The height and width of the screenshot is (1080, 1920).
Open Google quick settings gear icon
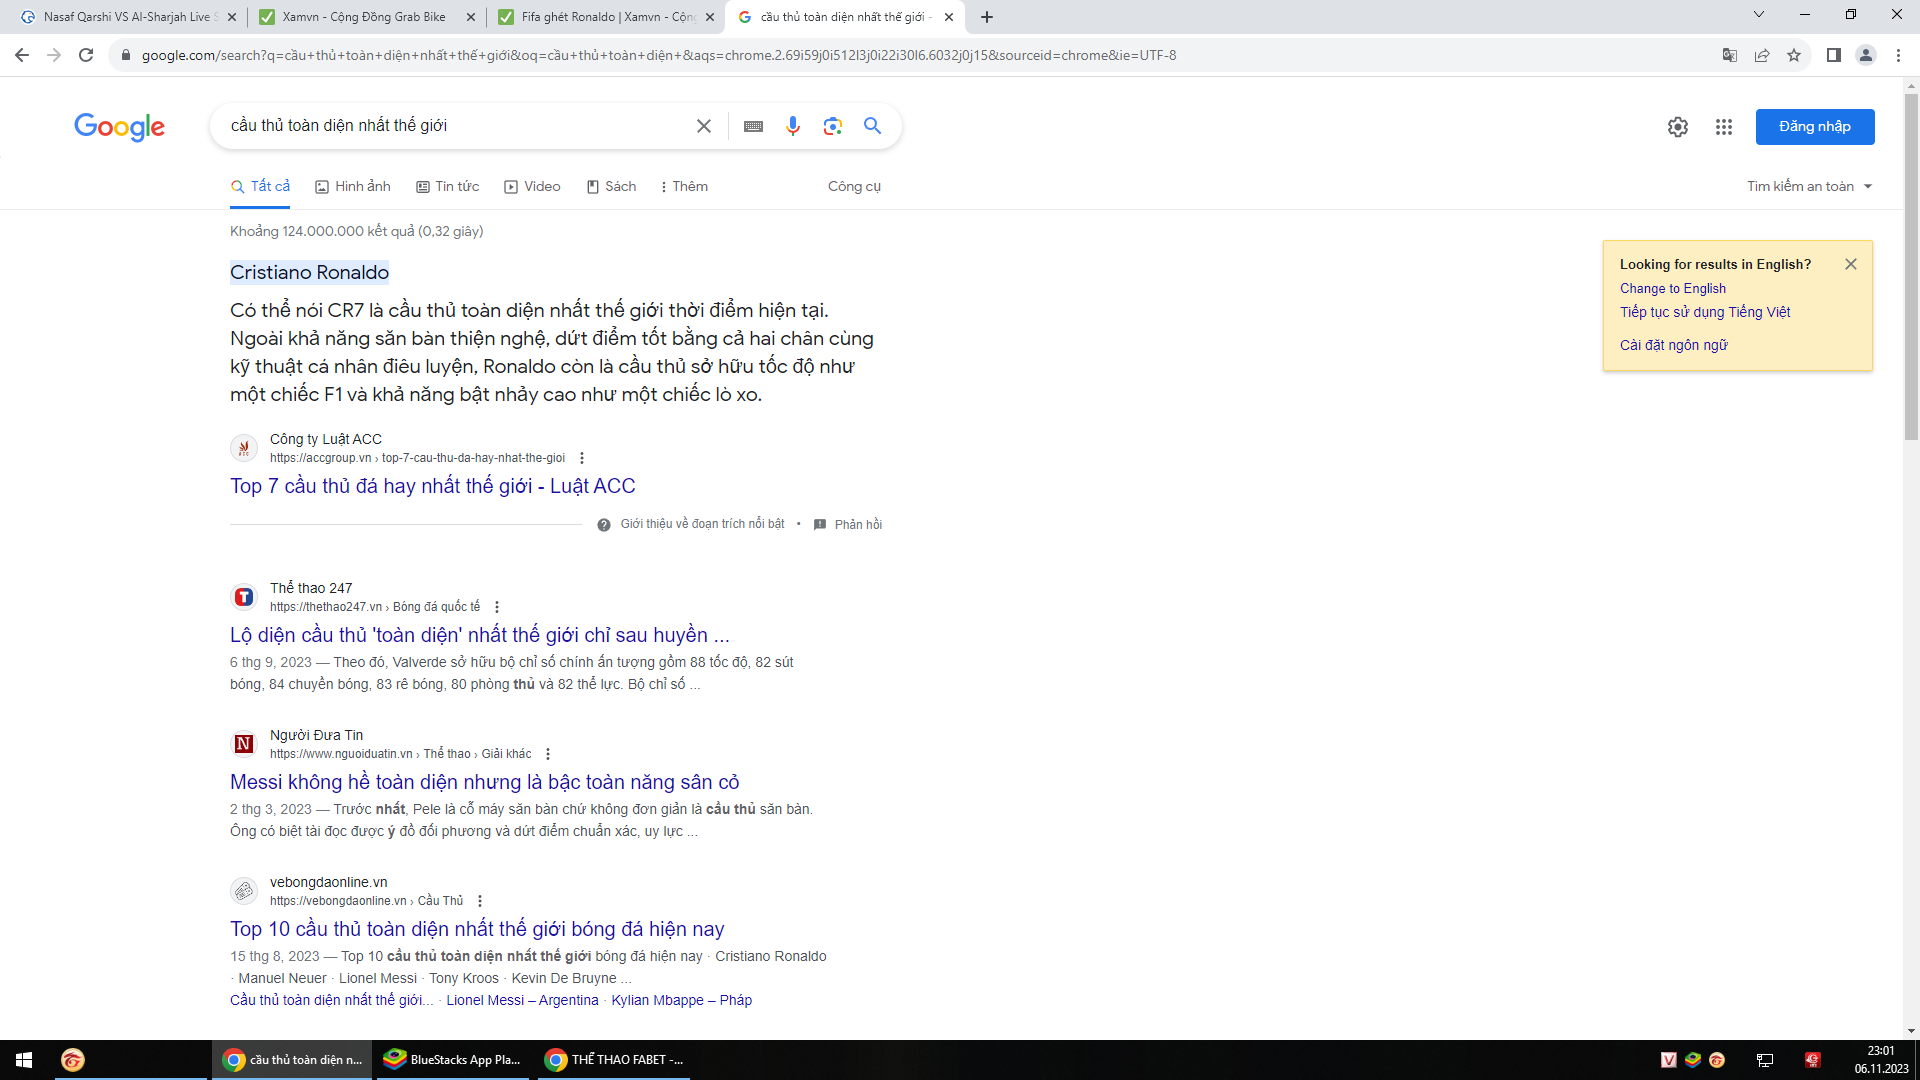[1678, 127]
